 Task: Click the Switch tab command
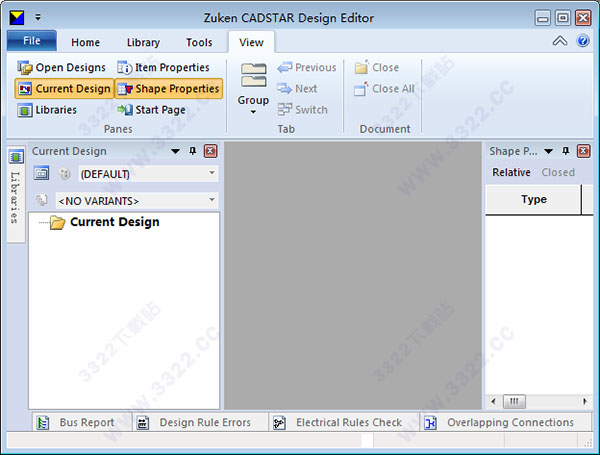302,110
